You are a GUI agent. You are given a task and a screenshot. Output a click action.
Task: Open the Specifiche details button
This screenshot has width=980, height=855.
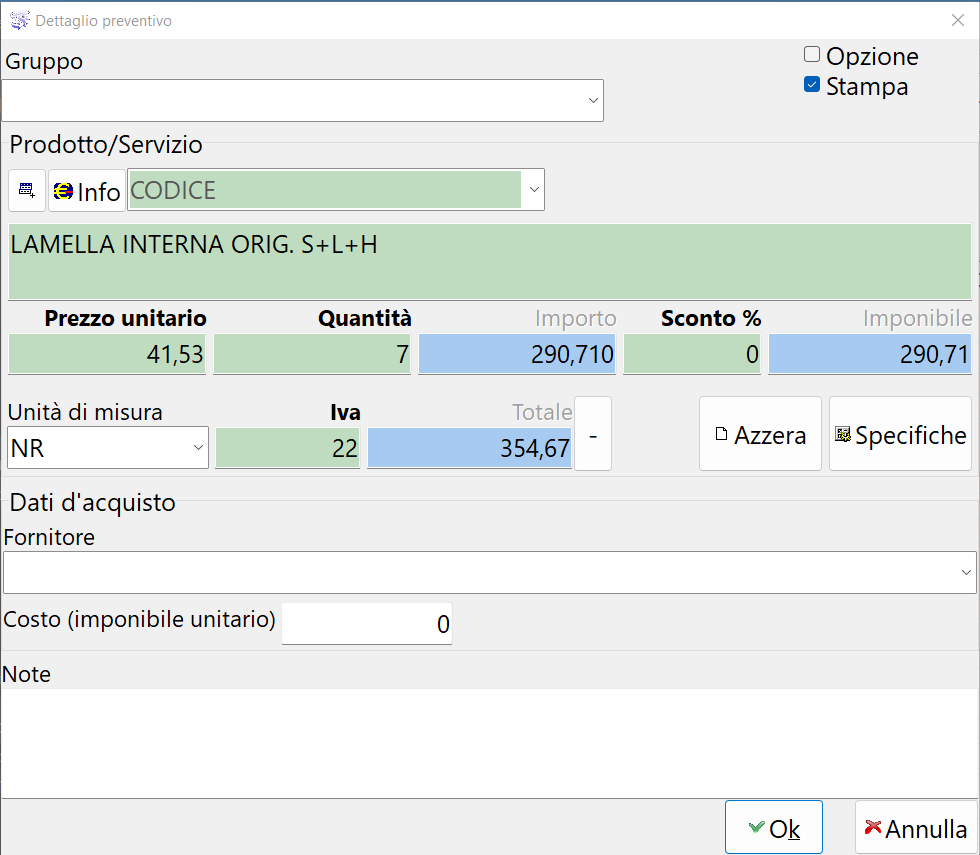tap(900, 435)
